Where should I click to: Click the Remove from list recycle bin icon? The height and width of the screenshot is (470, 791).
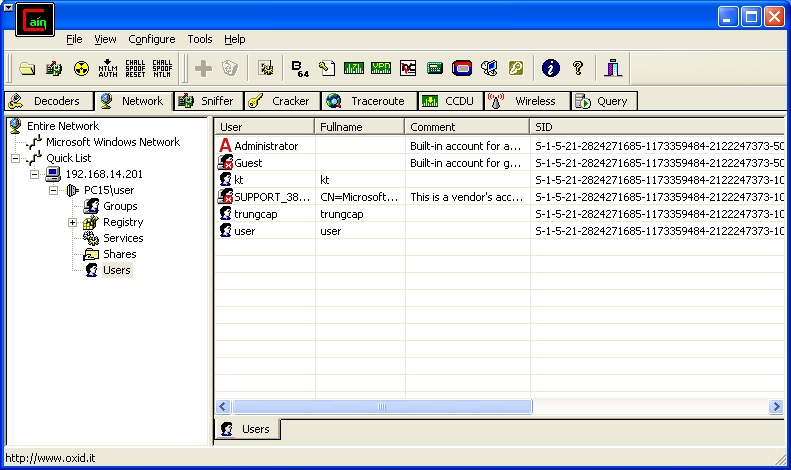[x=230, y=68]
